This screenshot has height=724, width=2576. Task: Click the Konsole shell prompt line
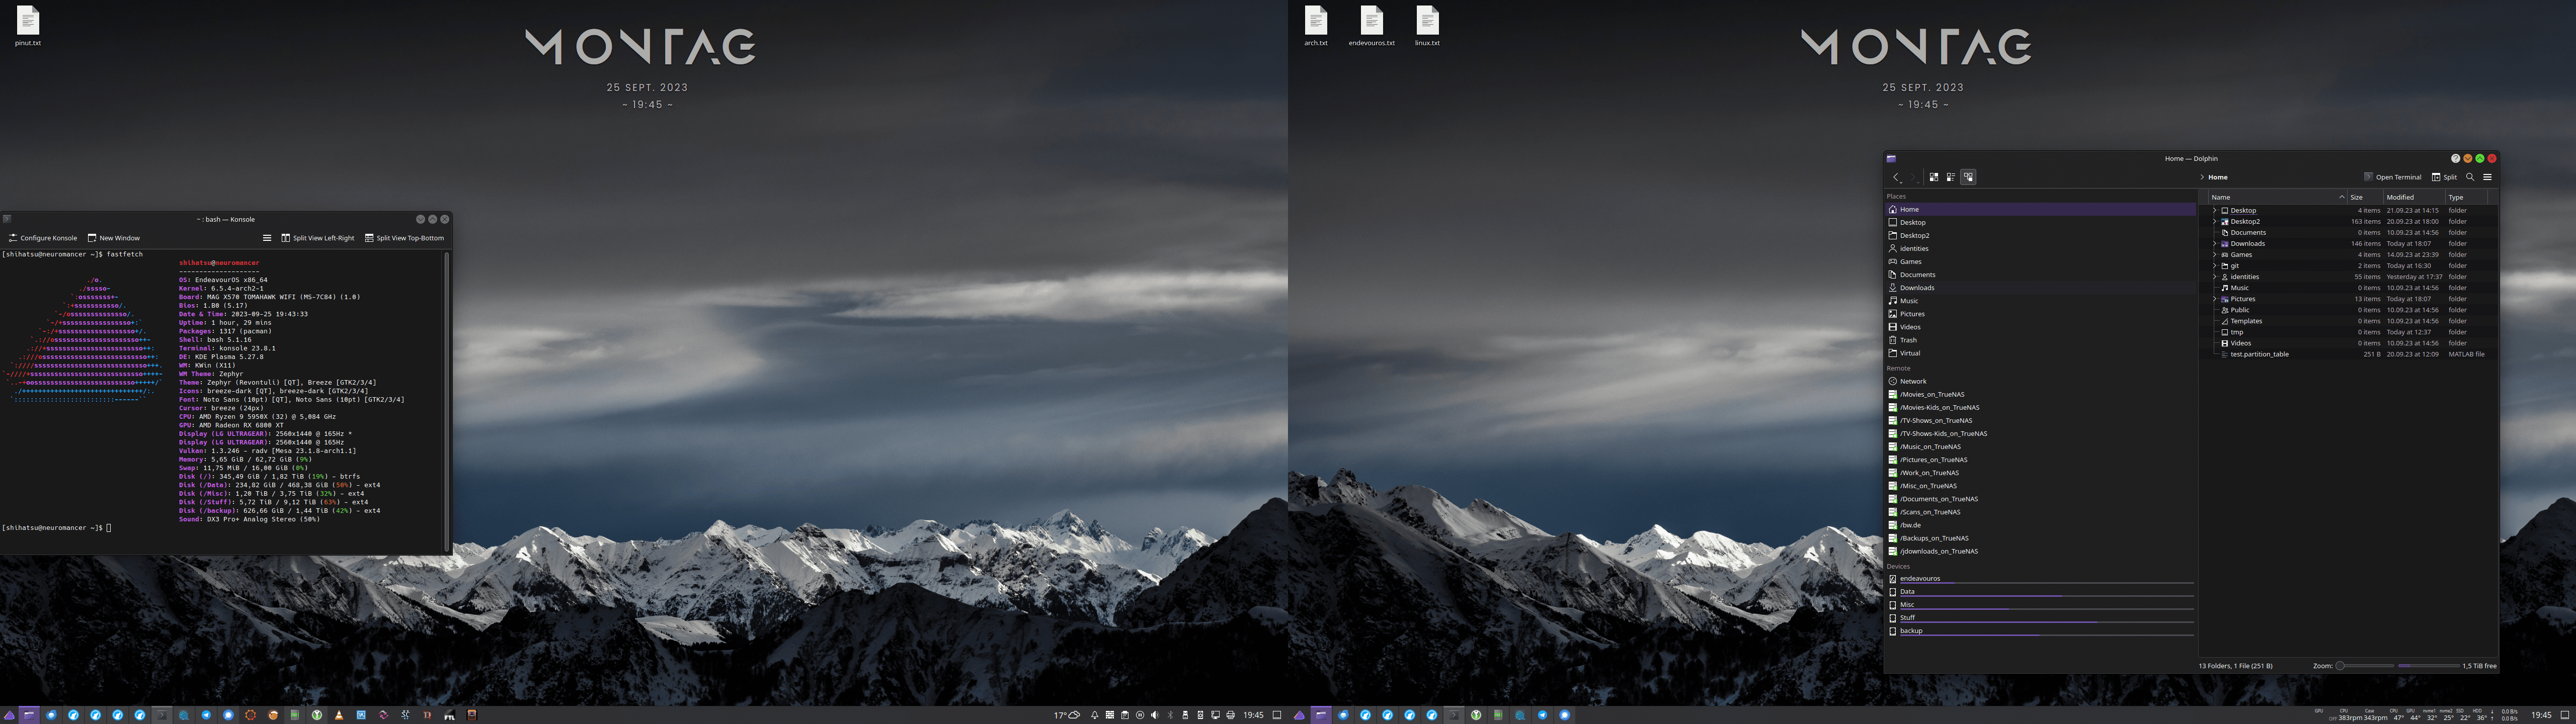coord(56,527)
